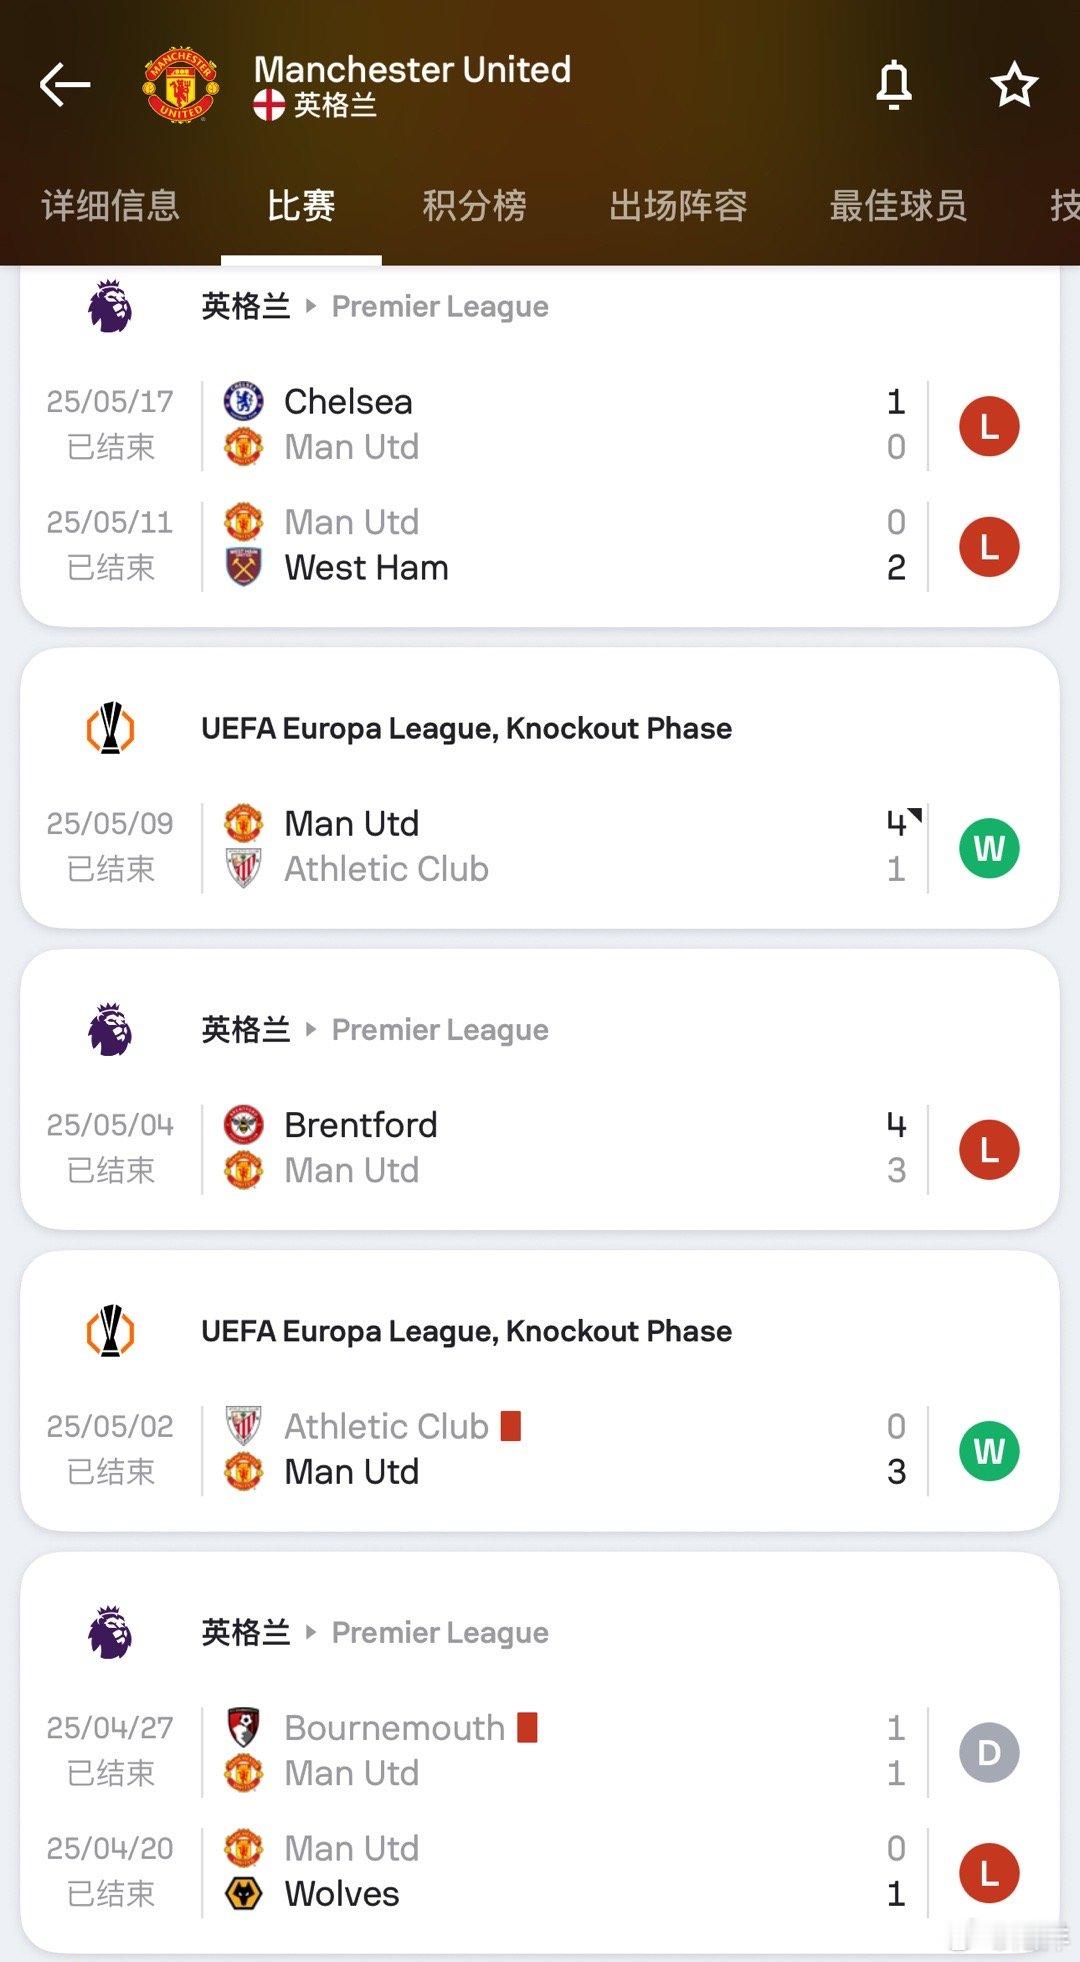This screenshot has height=1962, width=1080.
Task: Tap the first Europa League trophy icon
Action: tap(110, 728)
